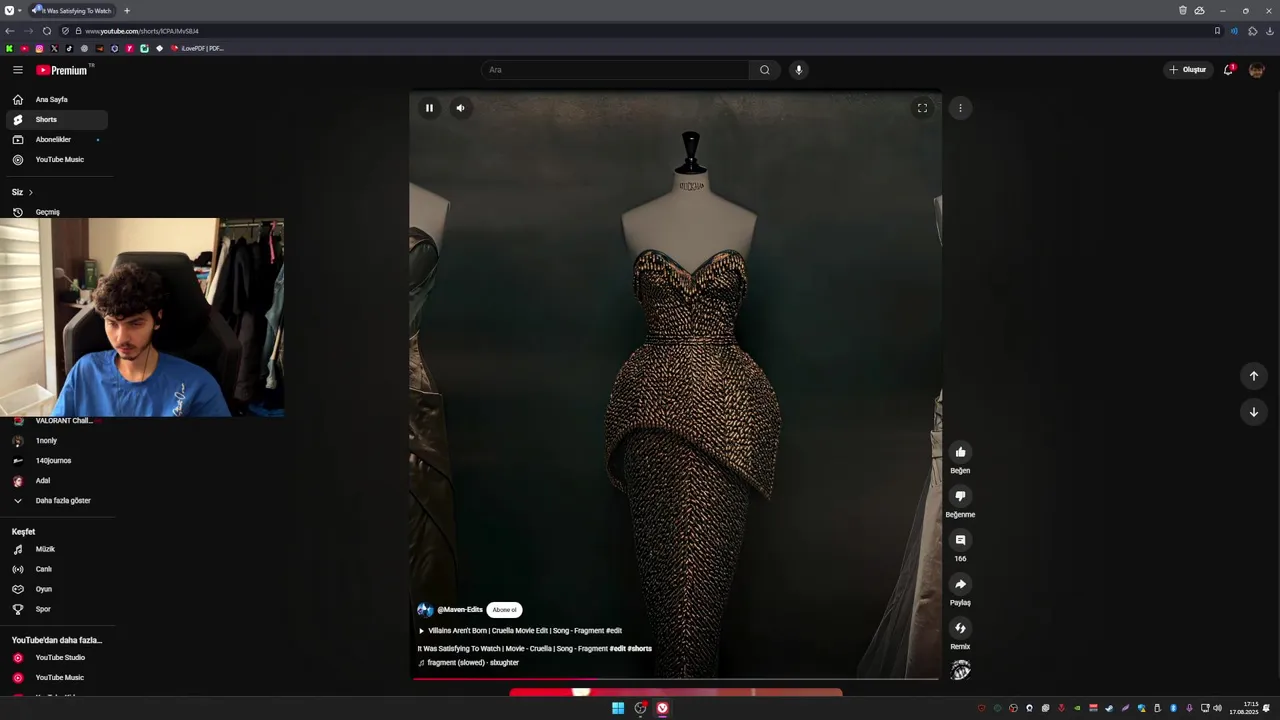Screen dimensions: 1280x720
Task: Open the sync cloud icon in title bar
Action: coord(1199,10)
